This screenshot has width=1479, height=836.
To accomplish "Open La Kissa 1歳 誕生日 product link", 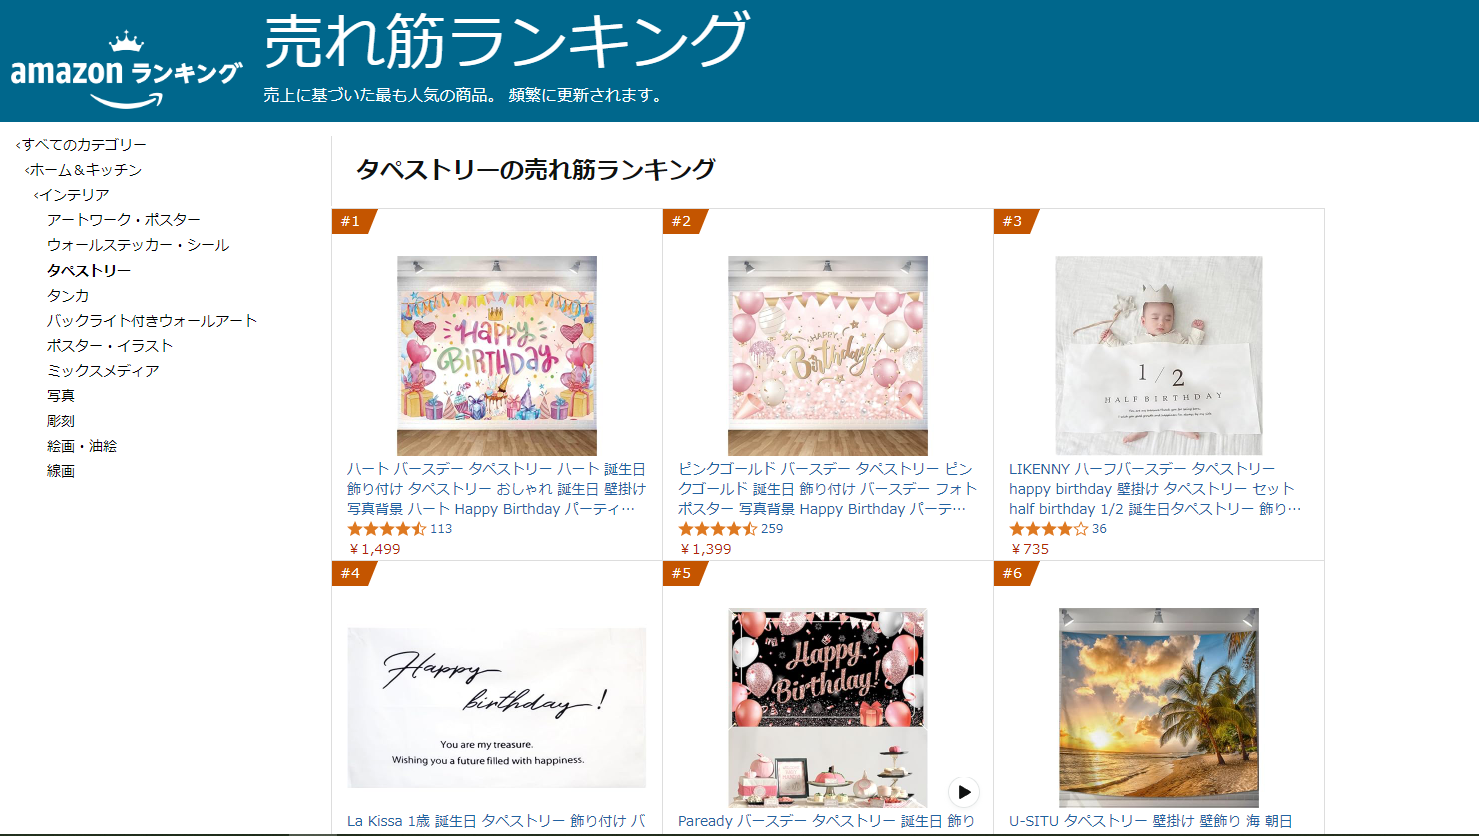I will 496,821.
